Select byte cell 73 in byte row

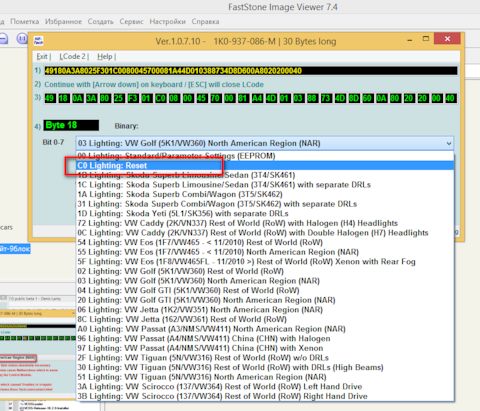(326, 98)
